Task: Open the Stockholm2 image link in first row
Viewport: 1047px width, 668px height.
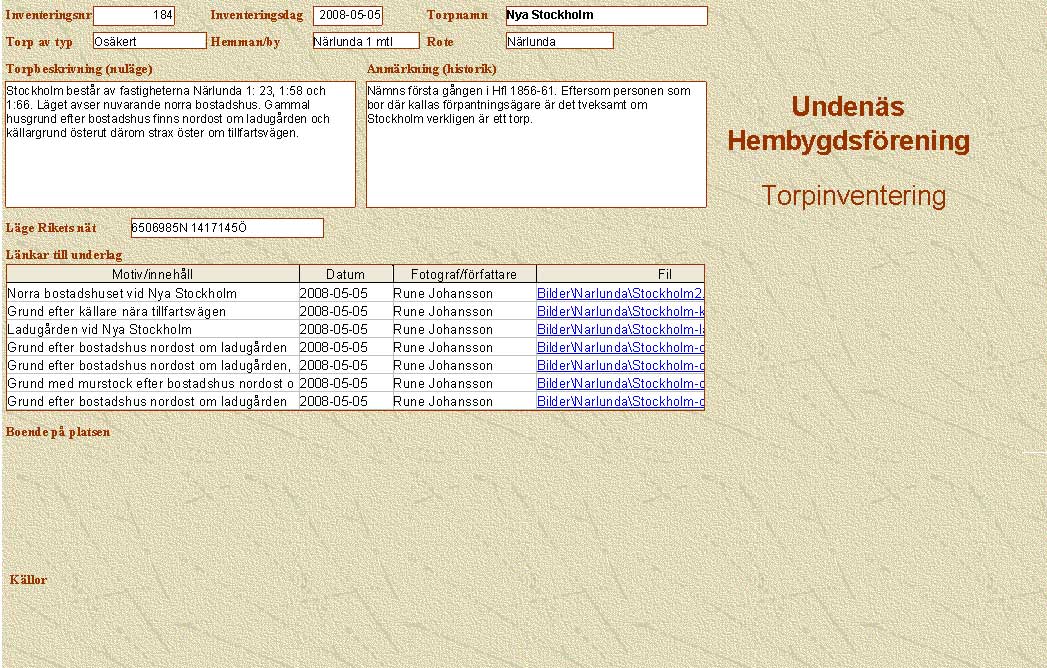Action: click(x=620, y=294)
